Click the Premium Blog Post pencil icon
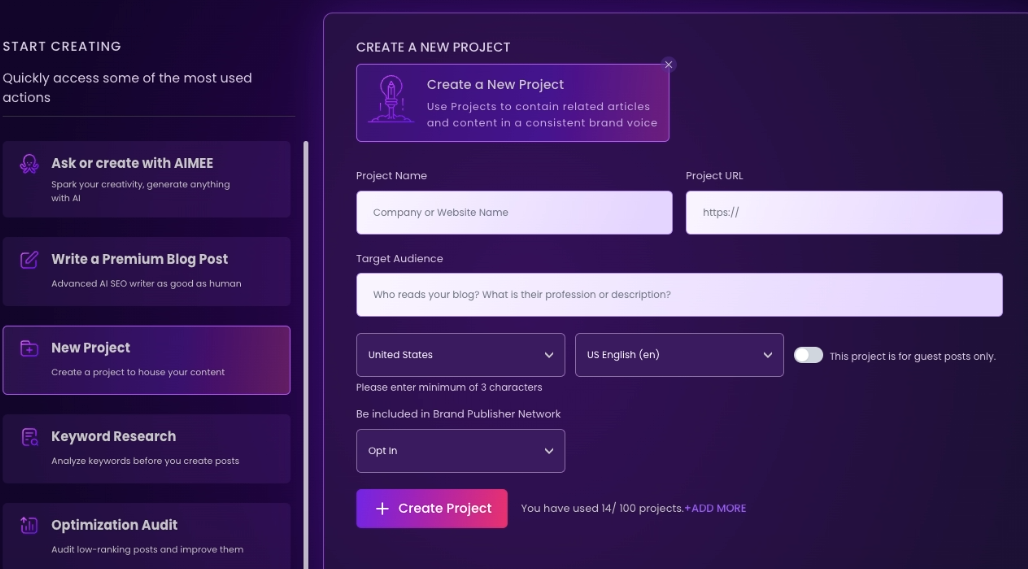 point(29,260)
